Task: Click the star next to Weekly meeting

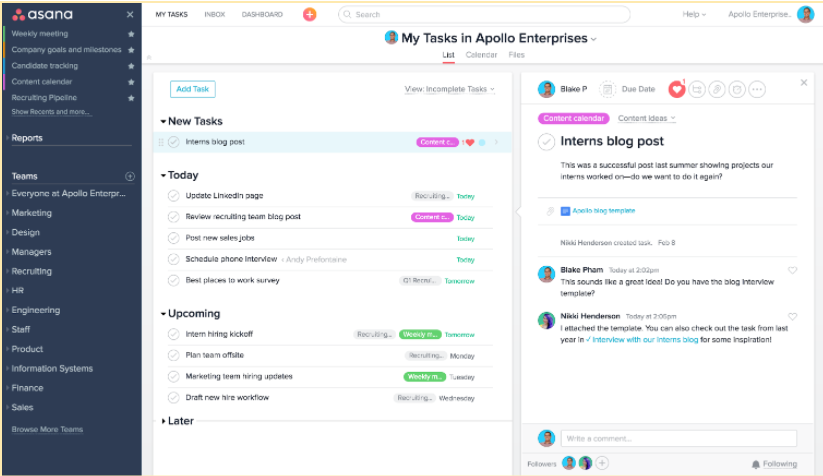Action: pyautogui.click(x=131, y=34)
